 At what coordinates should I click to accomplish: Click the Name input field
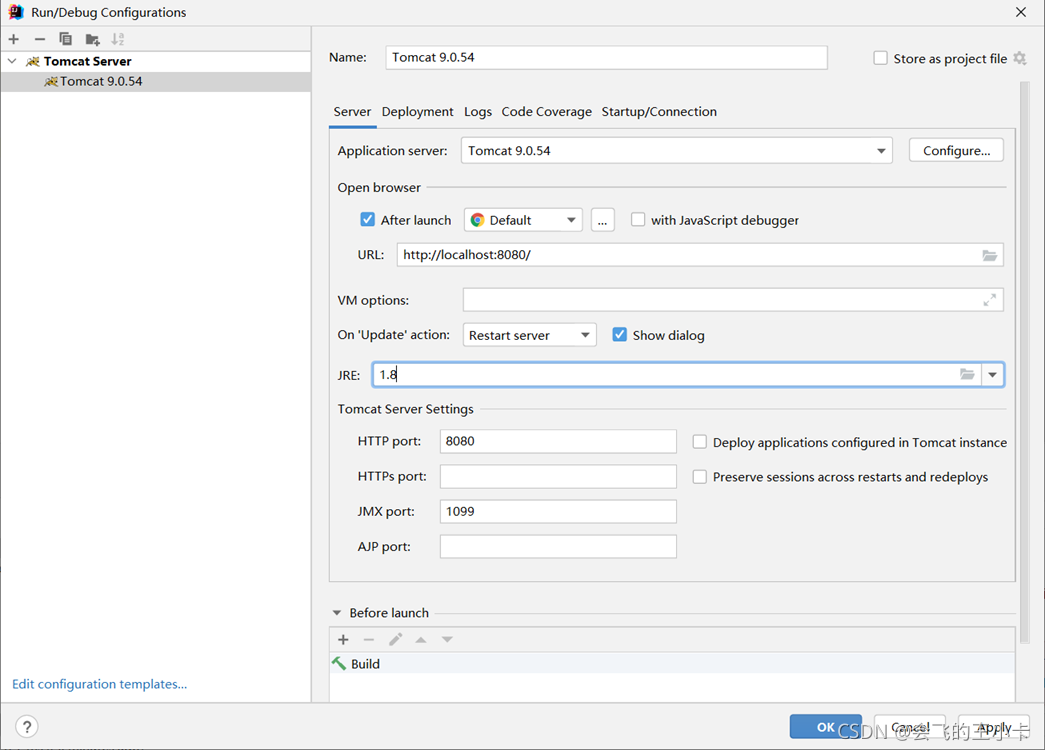[x=606, y=57]
